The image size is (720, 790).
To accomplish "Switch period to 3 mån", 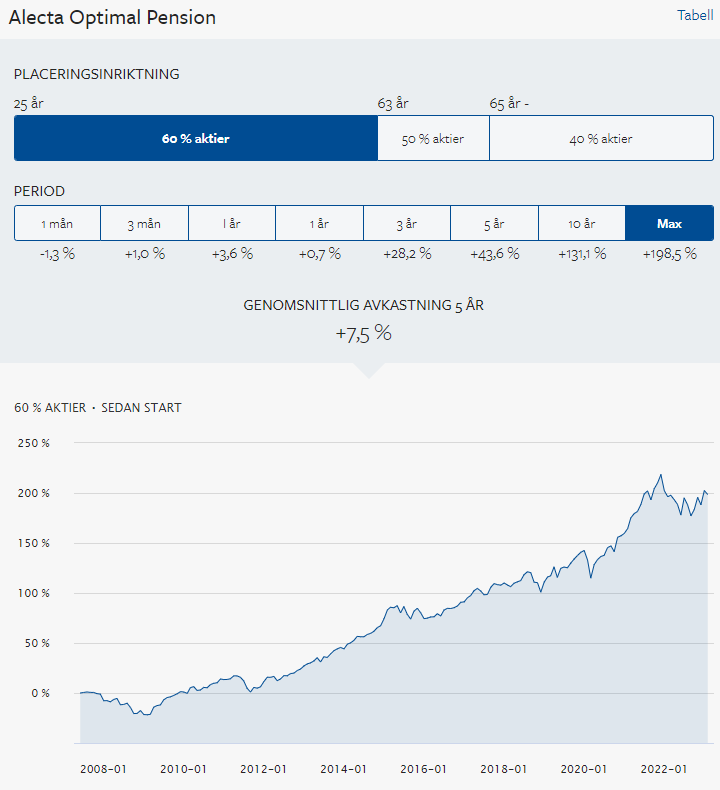I will pos(144,223).
